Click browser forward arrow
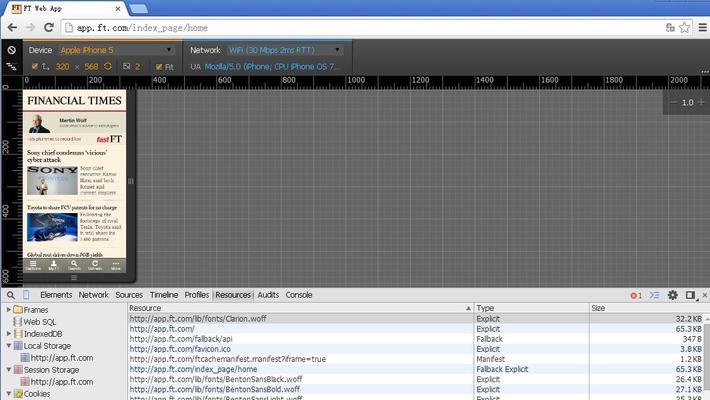Viewport: 710px width, 400px height. [30, 28]
